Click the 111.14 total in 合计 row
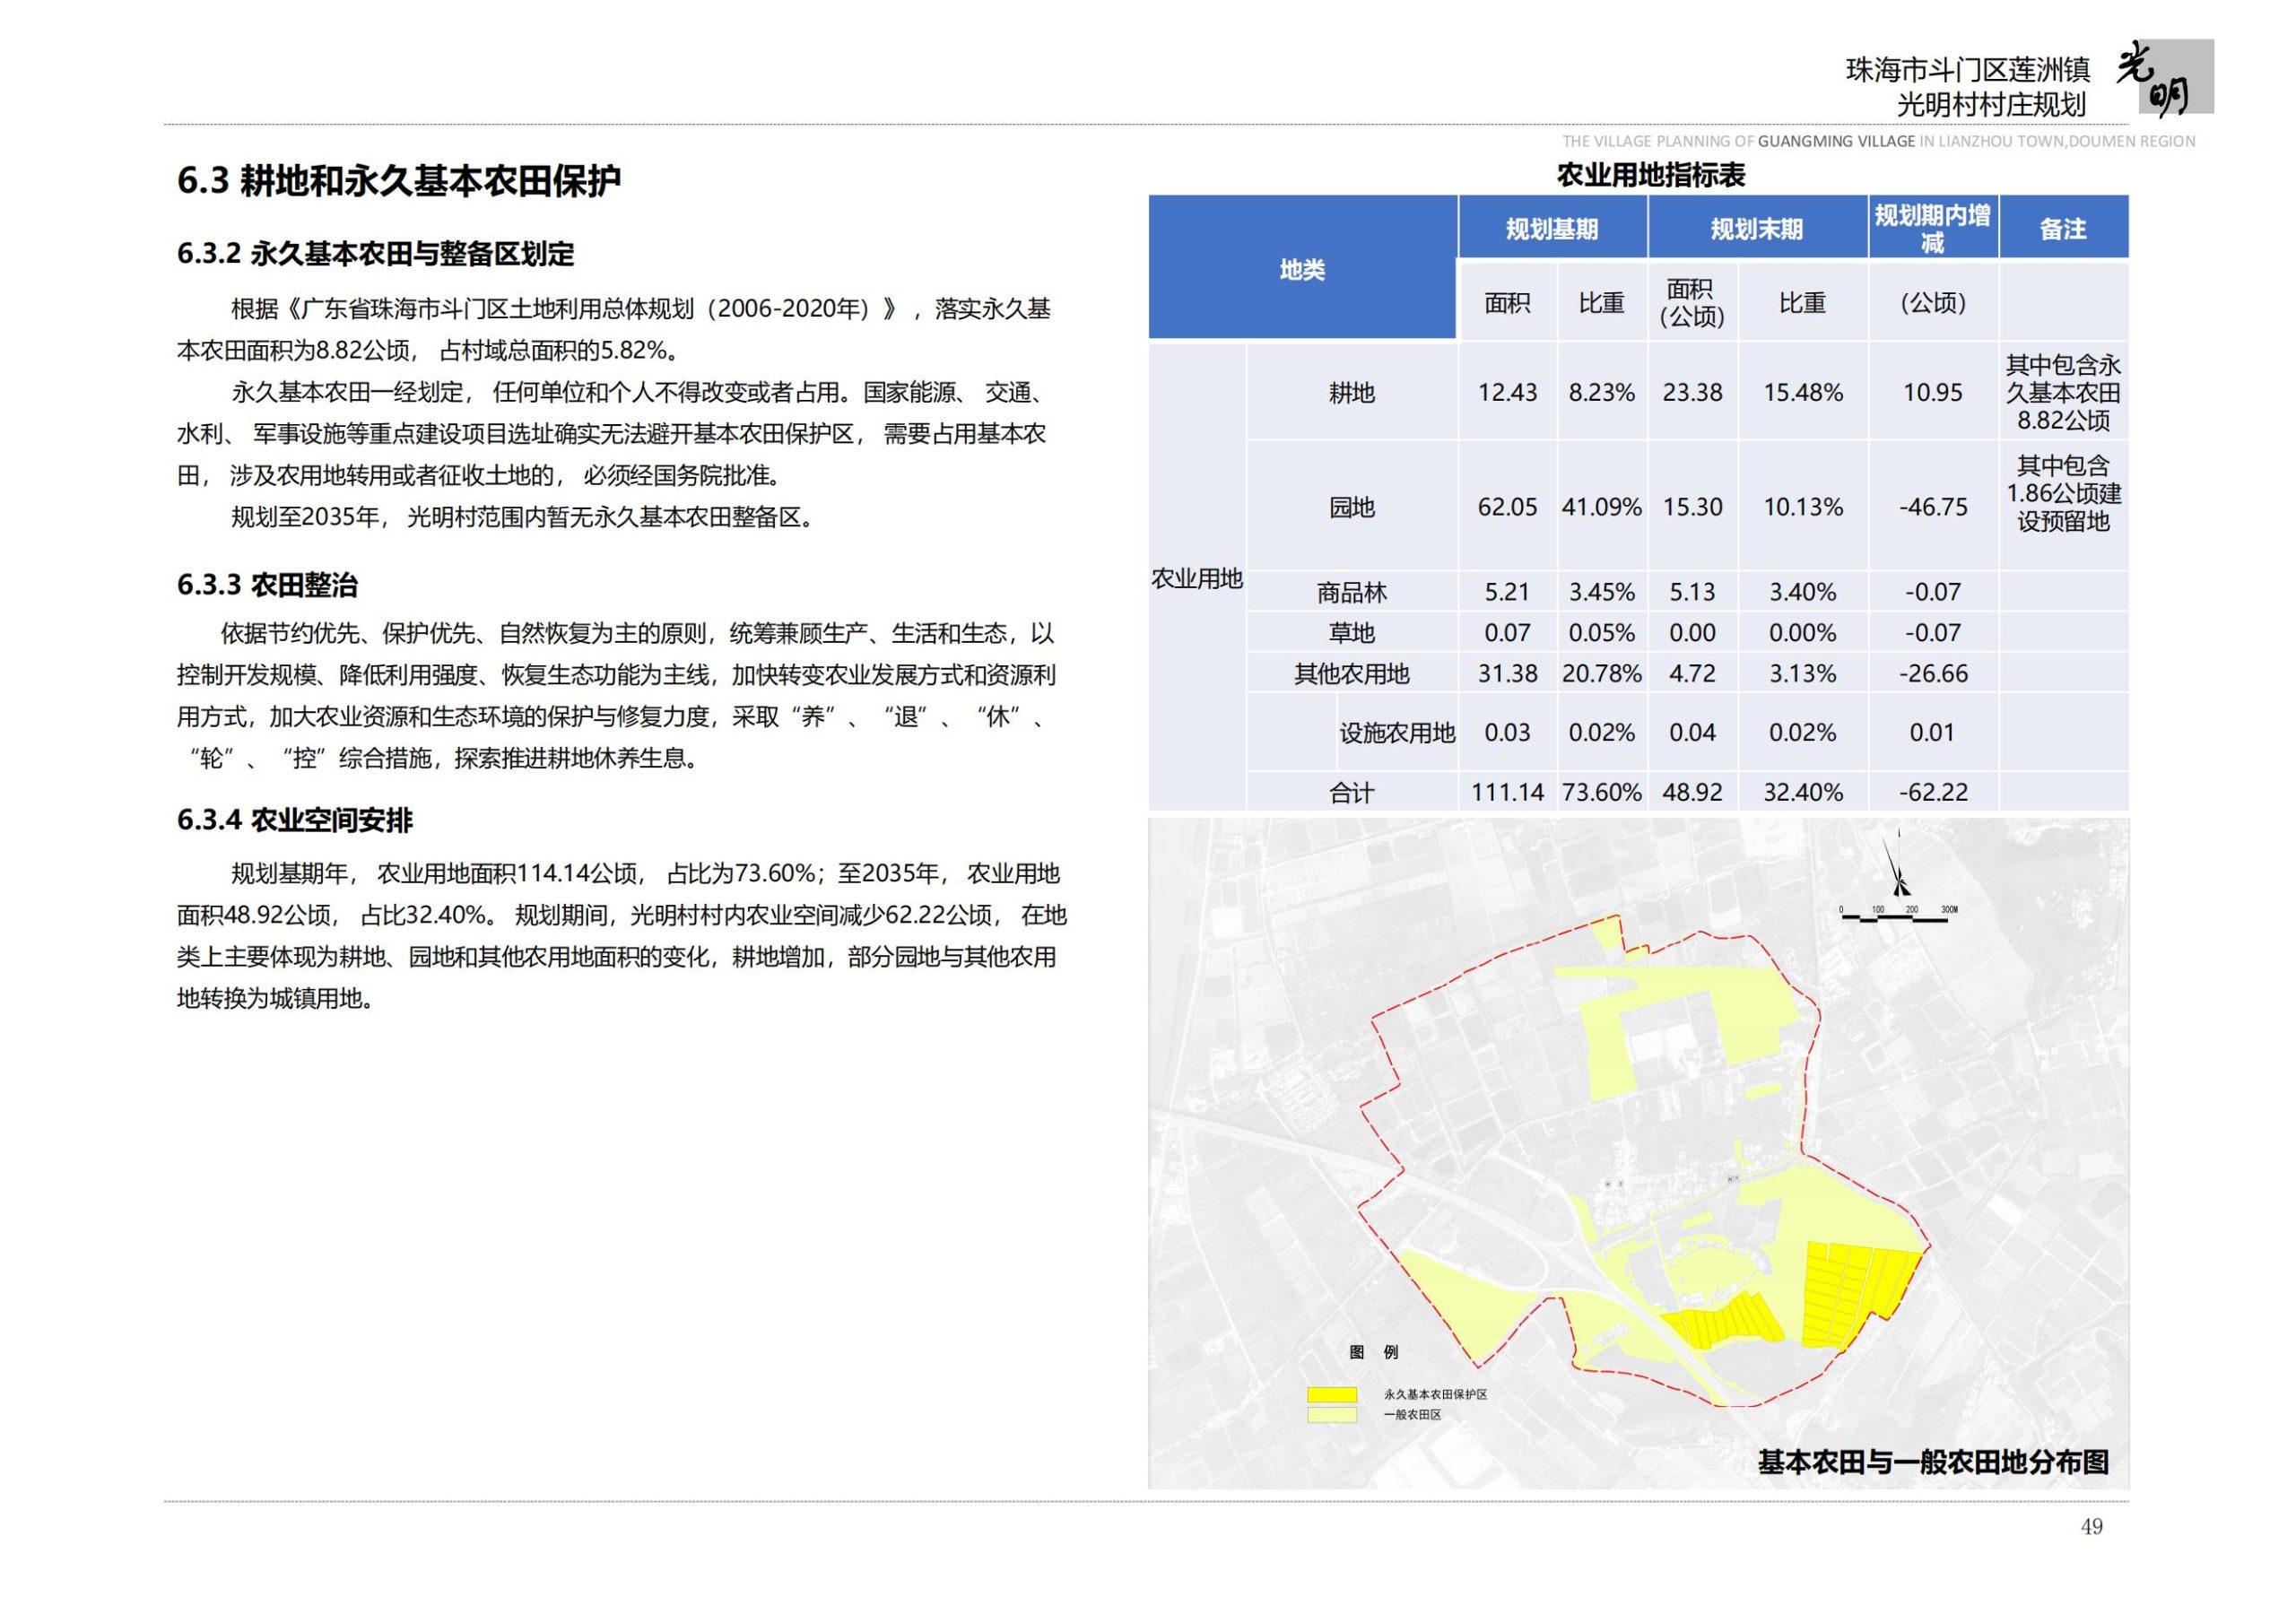 point(1507,793)
